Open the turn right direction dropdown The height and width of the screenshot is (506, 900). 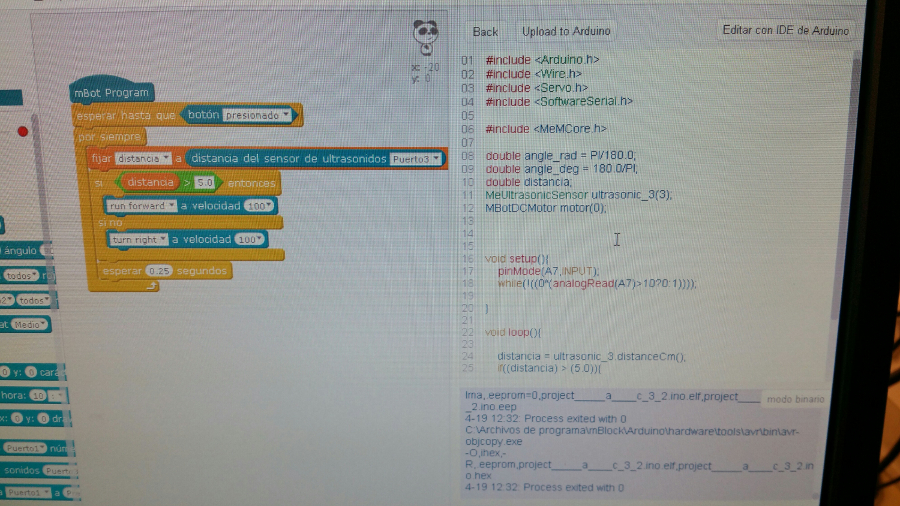(x=138, y=239)
